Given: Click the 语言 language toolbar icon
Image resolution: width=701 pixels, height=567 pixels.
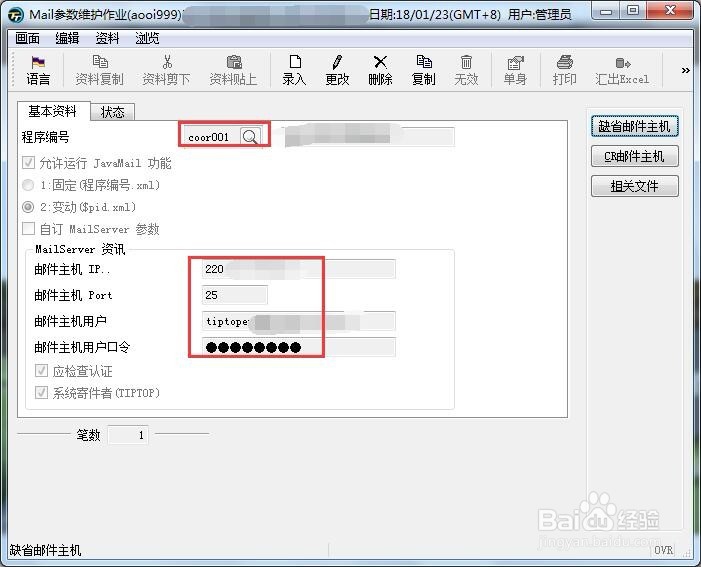Looking at the screenshot, I should click(38, 70).
